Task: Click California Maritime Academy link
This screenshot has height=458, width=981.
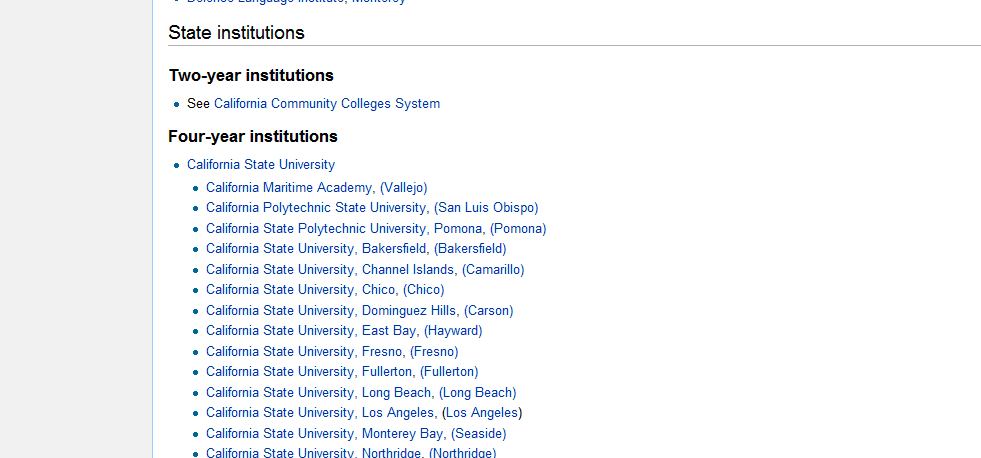Action: point(288,188)
